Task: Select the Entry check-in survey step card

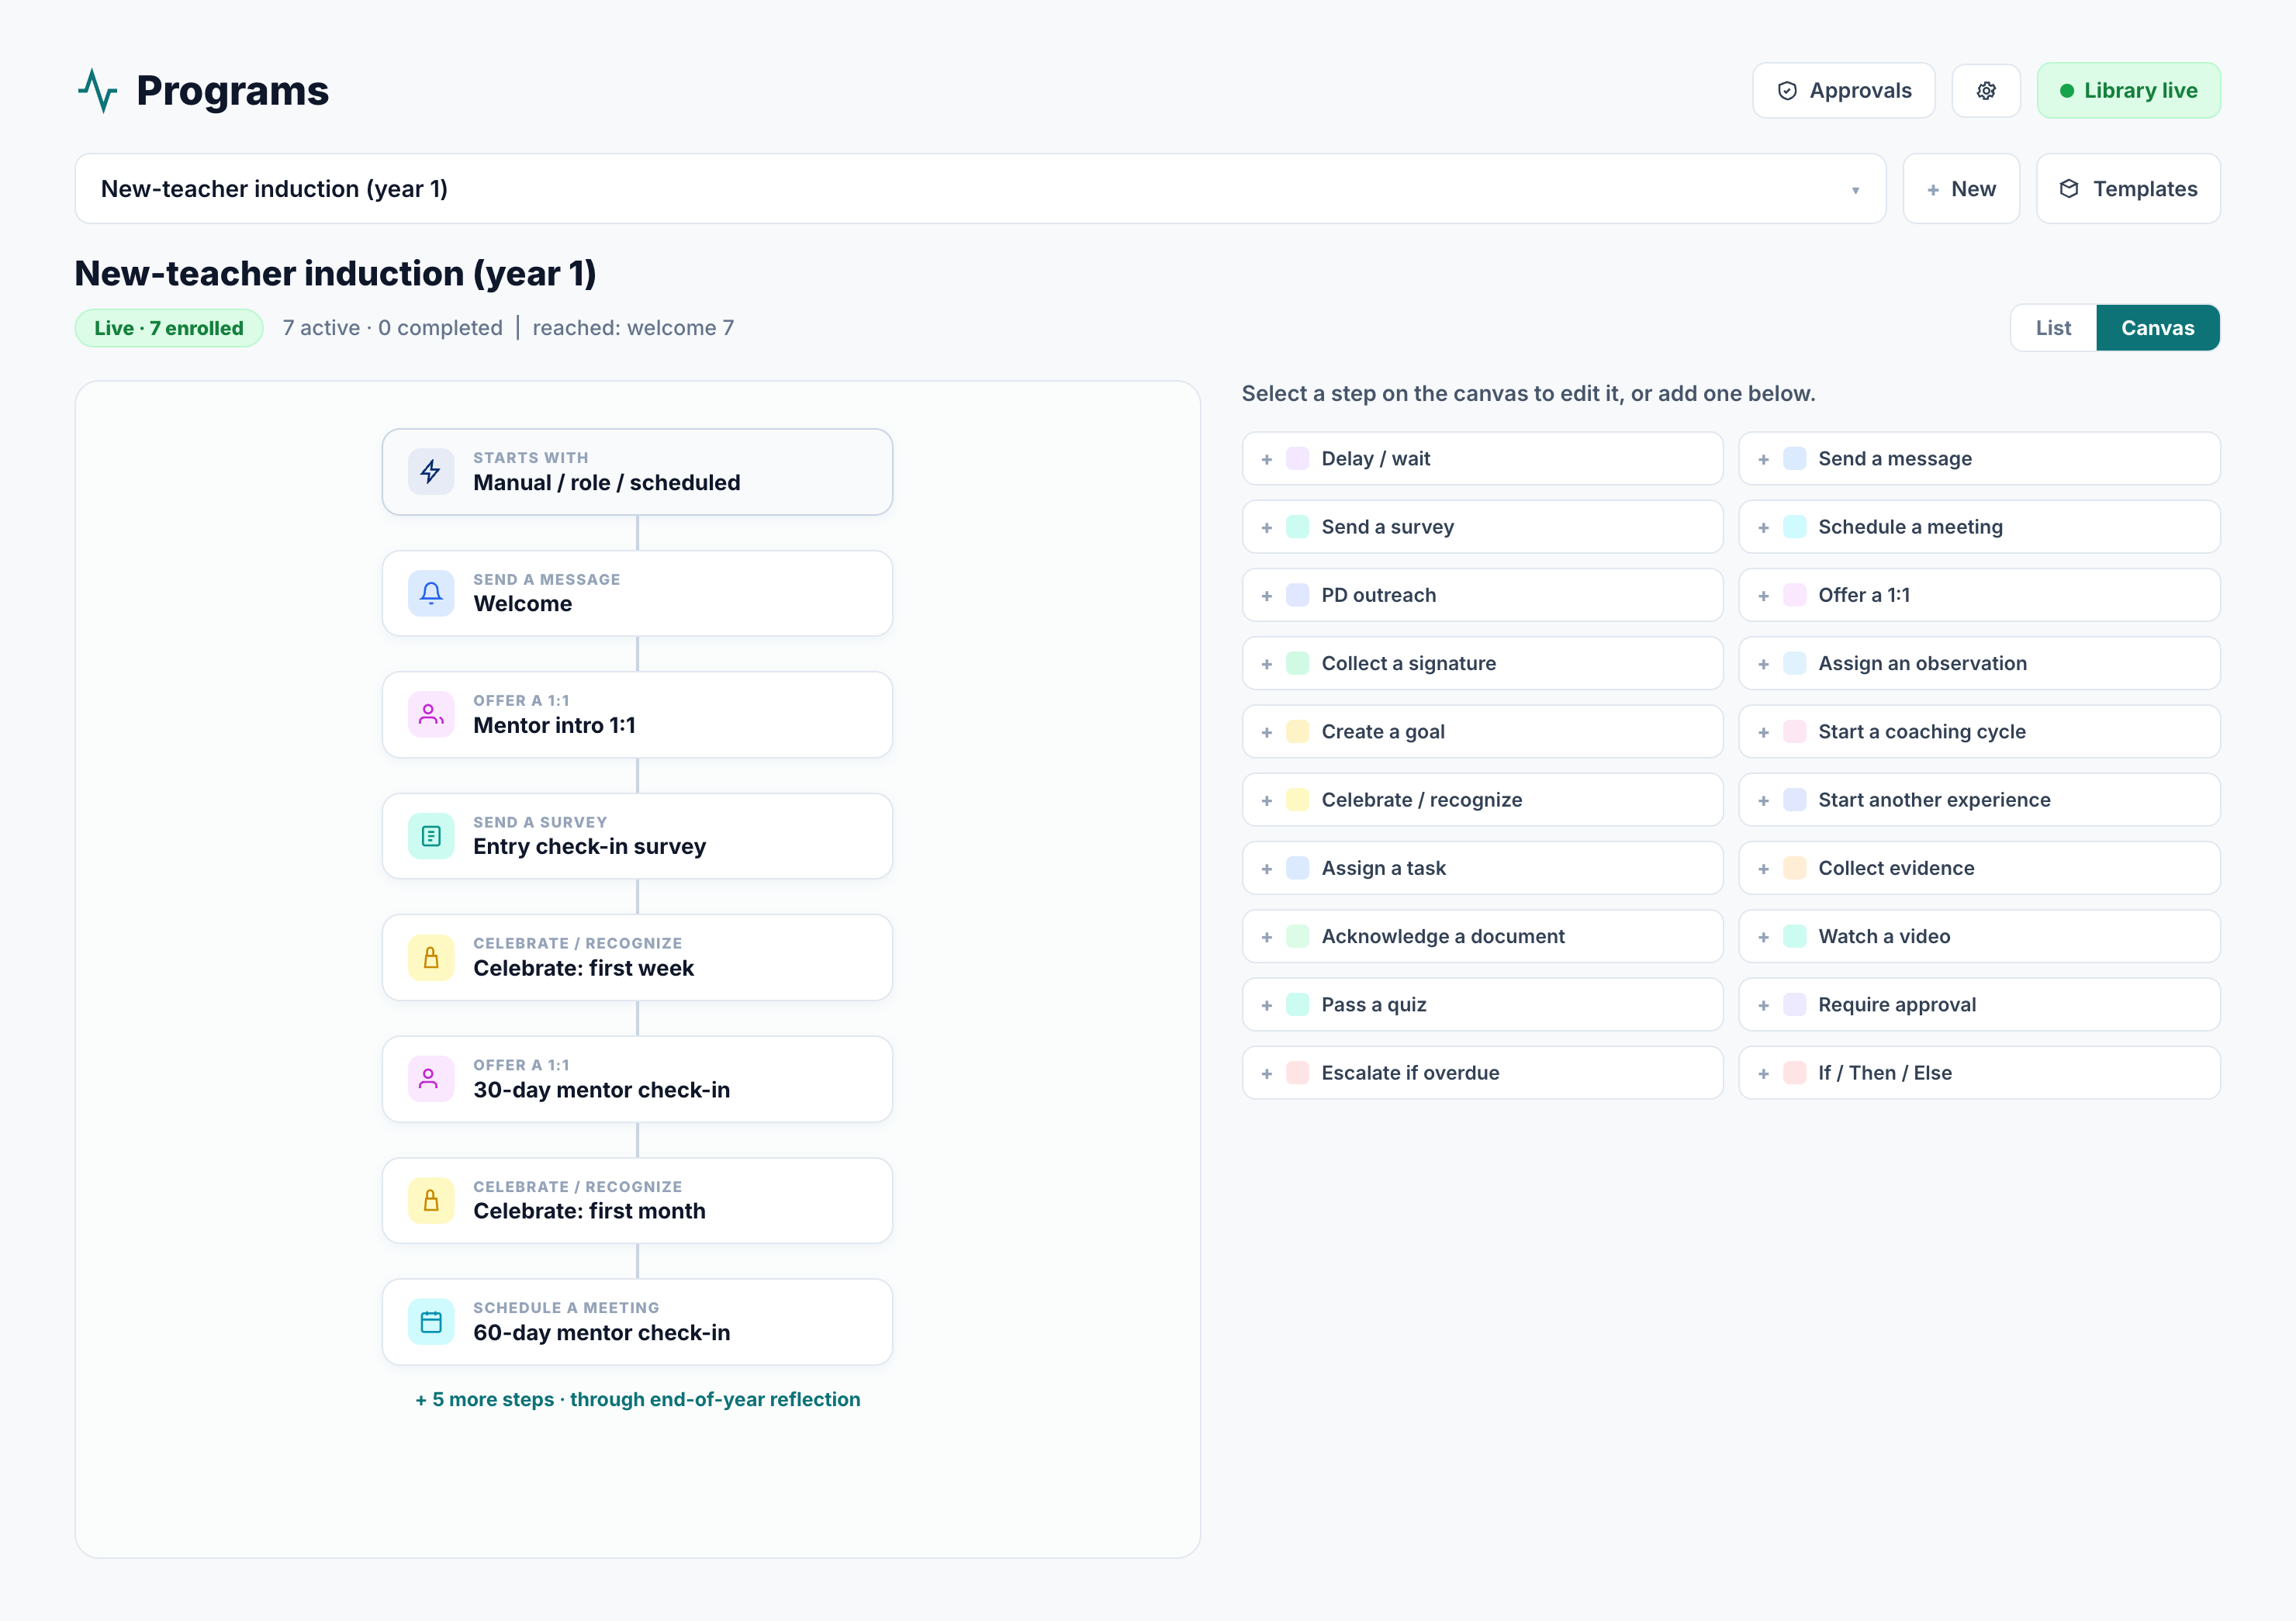Action: [x=637, y=836]
